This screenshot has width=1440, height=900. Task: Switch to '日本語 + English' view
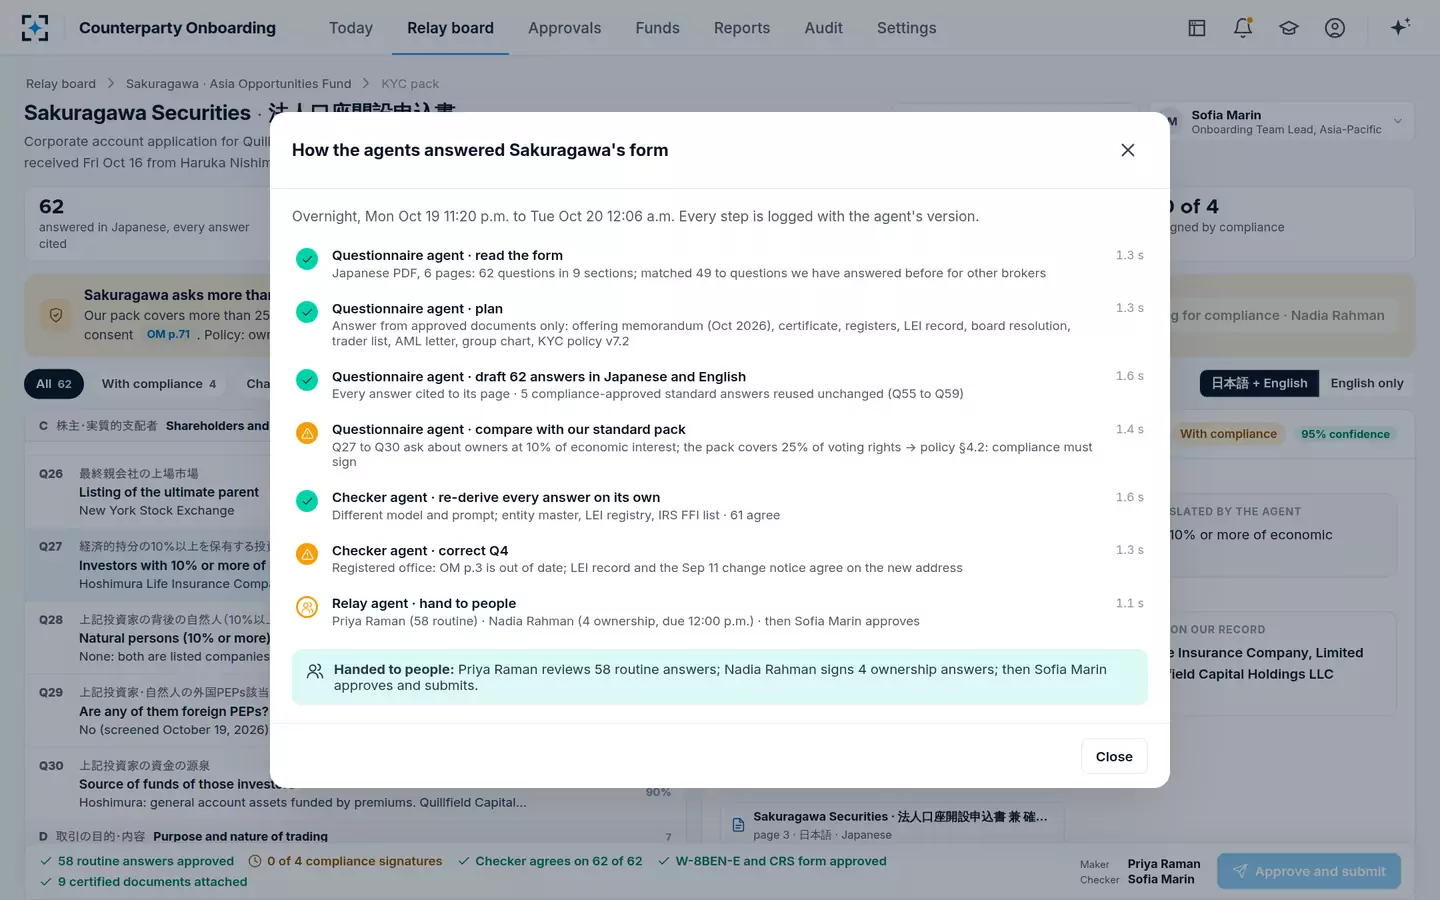pos(1259,383)
